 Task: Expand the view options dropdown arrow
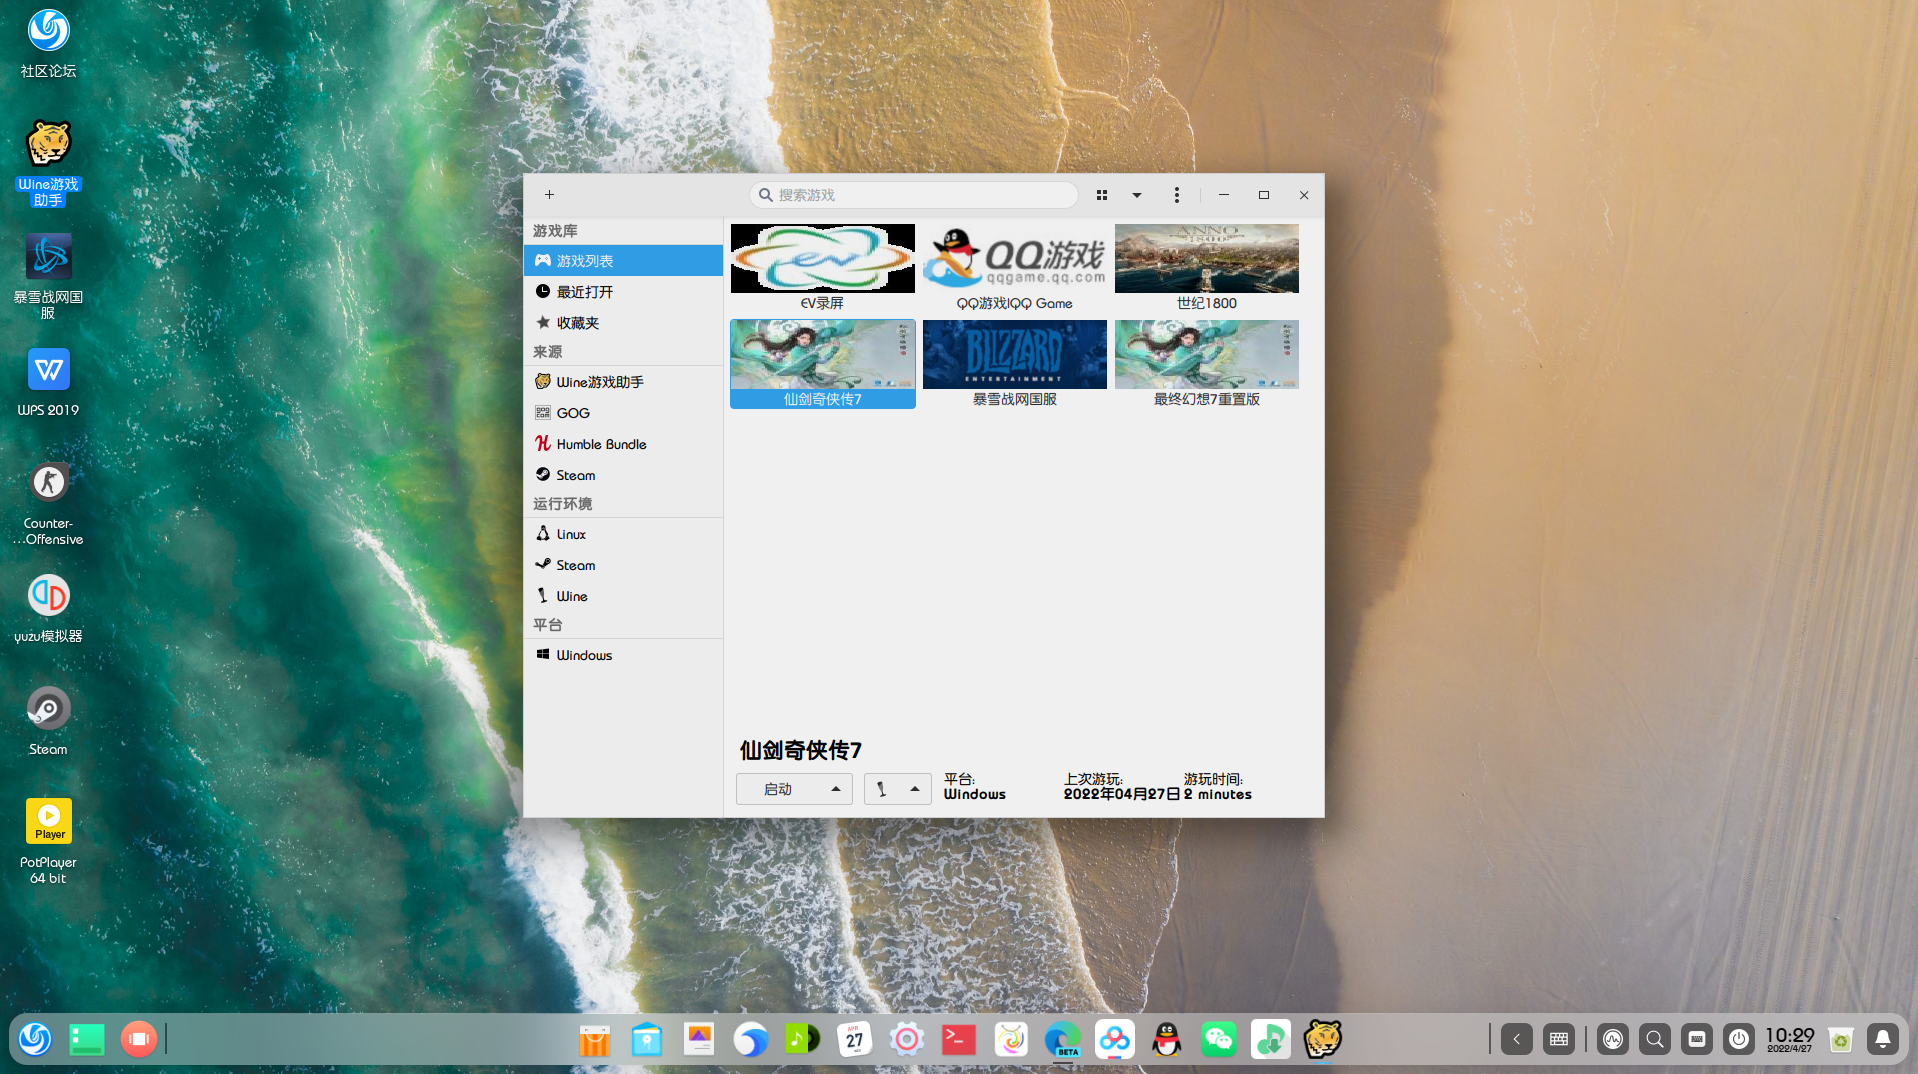tap(1136, 195)
